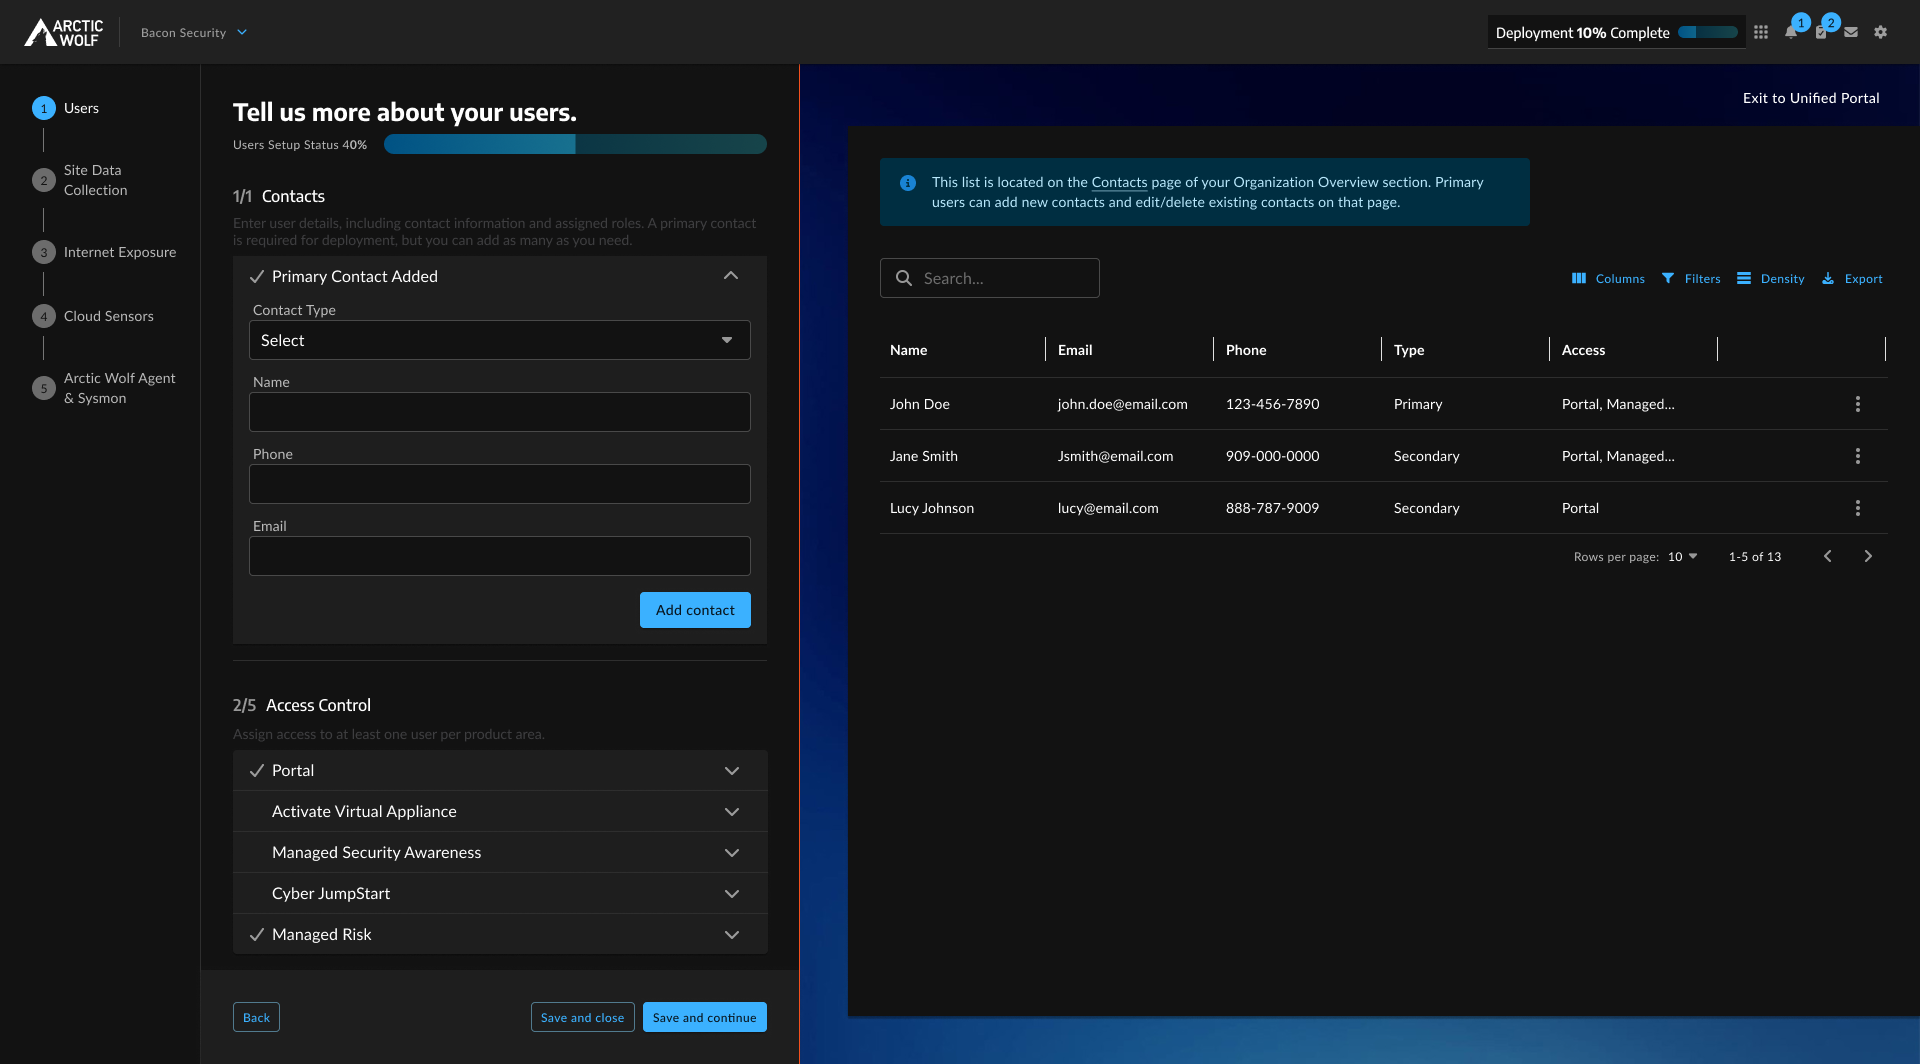The height and width of the screenshot is (1064, 1920).
Task: Sort by the Name column header
Action: point(908,350)
